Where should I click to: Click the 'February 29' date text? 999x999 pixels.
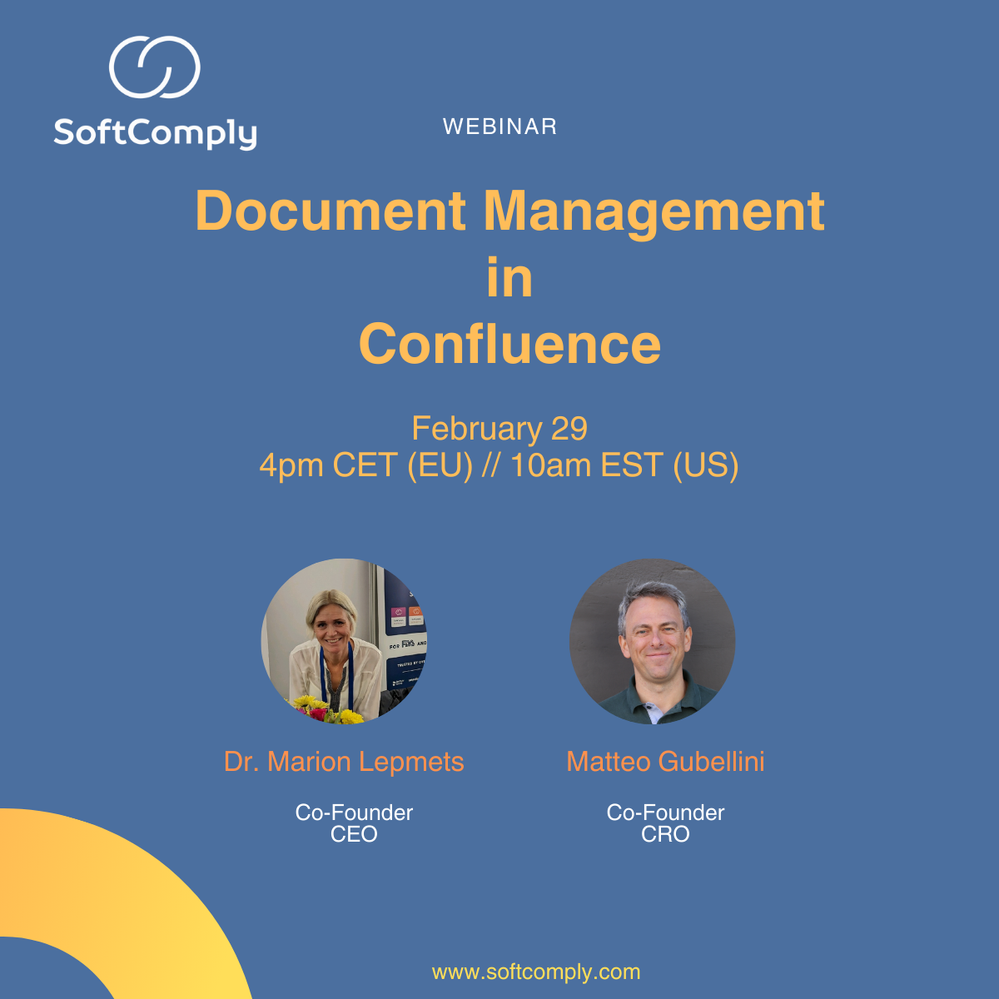pyautogui.click(x=500, y=428)
